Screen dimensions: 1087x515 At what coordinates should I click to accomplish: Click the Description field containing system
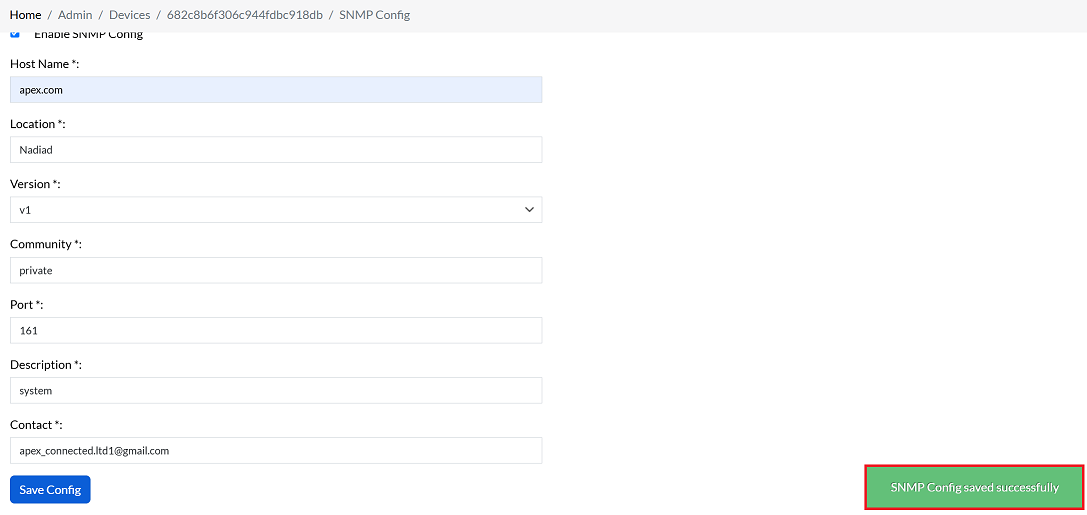click(276, 390)
